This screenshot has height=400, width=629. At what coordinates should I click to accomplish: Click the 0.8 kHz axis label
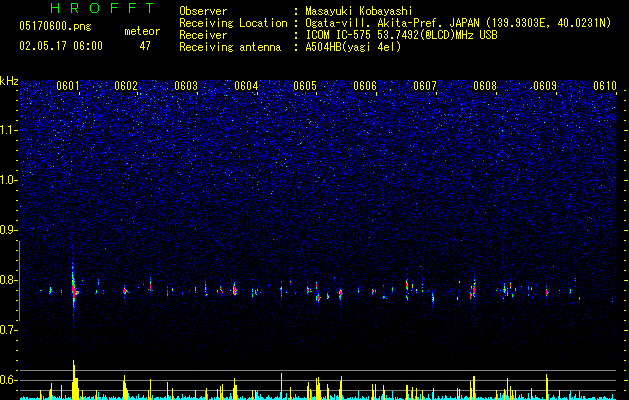(9, 280)
